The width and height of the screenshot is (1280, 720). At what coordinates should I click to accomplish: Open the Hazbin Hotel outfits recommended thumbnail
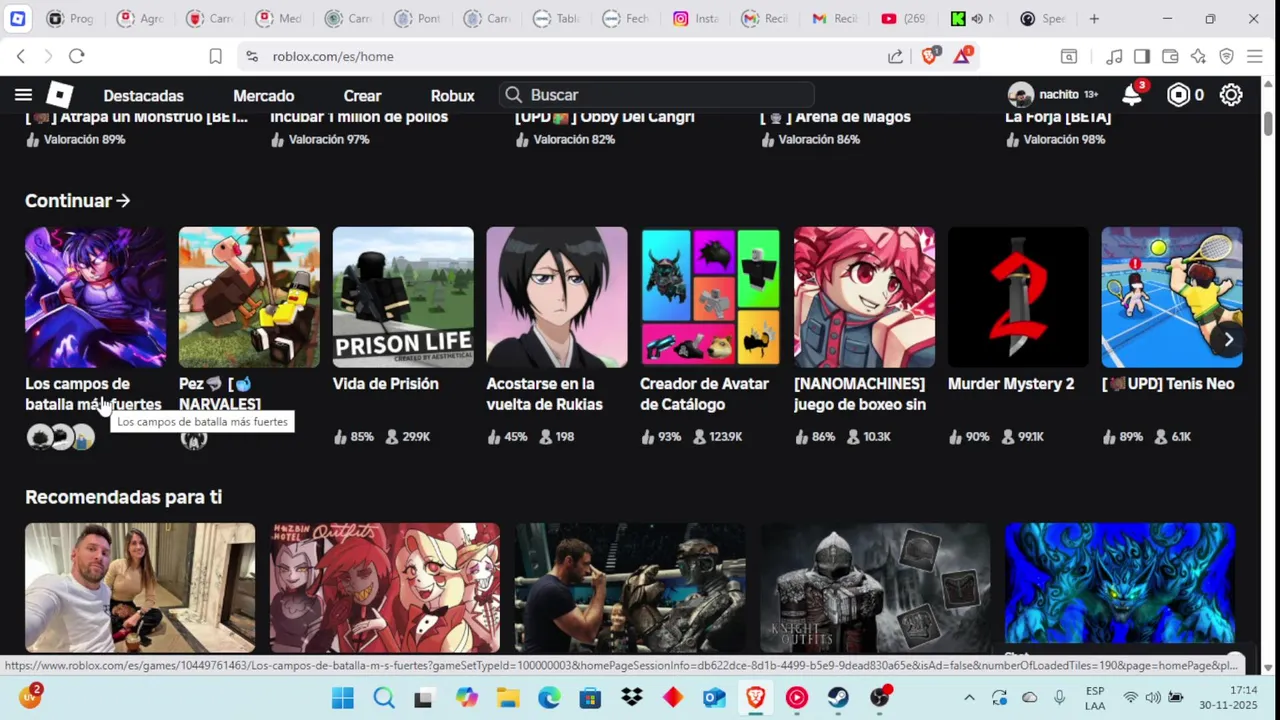pyautogui.click(x=385, y=588)
